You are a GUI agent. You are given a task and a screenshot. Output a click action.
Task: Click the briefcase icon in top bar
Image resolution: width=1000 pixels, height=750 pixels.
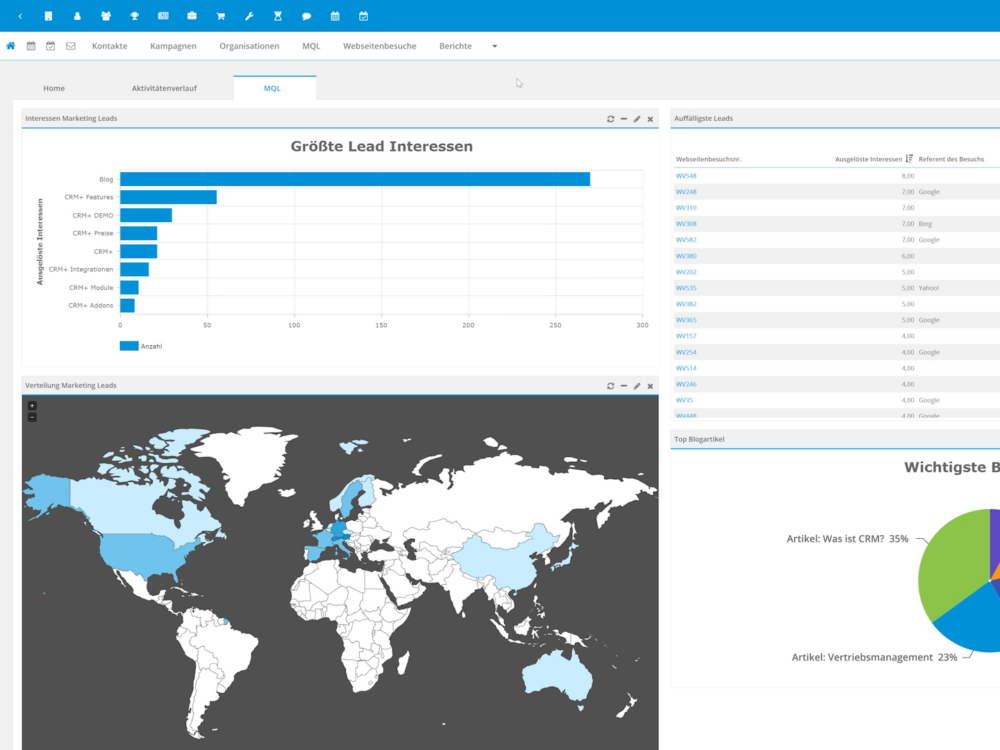[191, 16]
